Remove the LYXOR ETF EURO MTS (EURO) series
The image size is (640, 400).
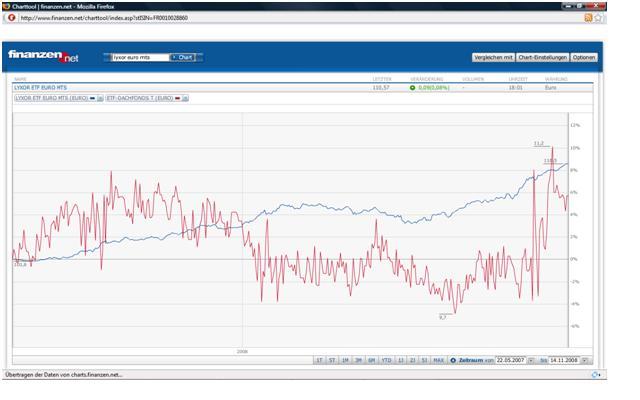click(x=100, y=98)
